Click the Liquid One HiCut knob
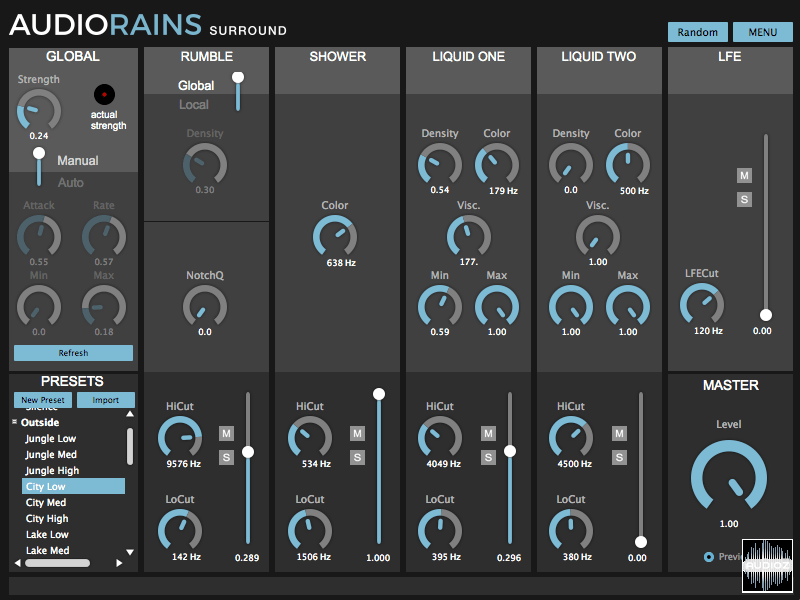 tap(440, 438)
